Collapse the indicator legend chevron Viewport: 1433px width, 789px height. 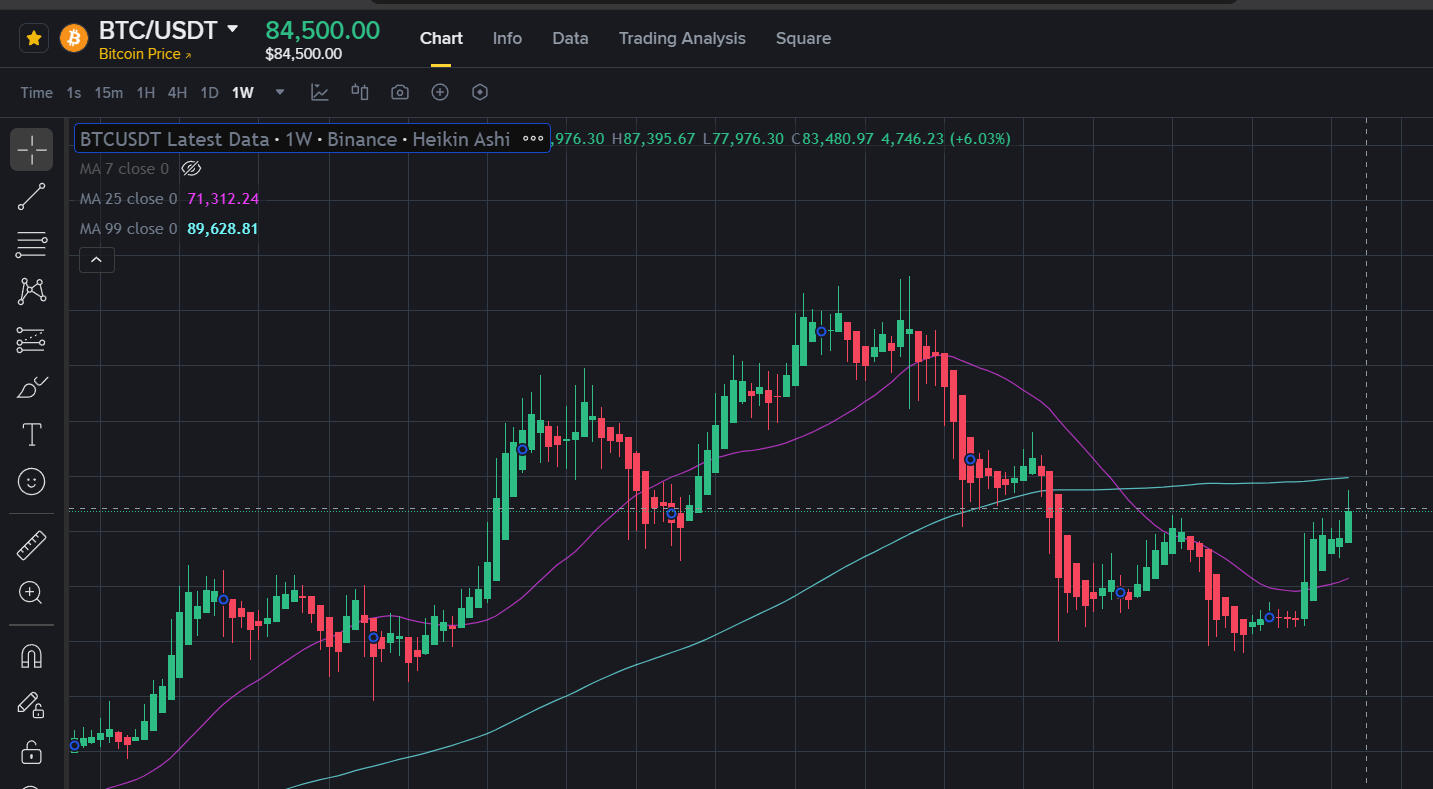point(96,260)
